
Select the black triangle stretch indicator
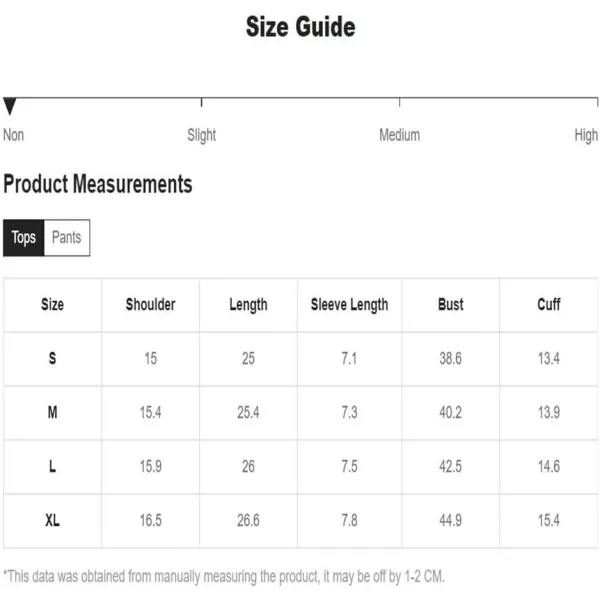(10, 106)
